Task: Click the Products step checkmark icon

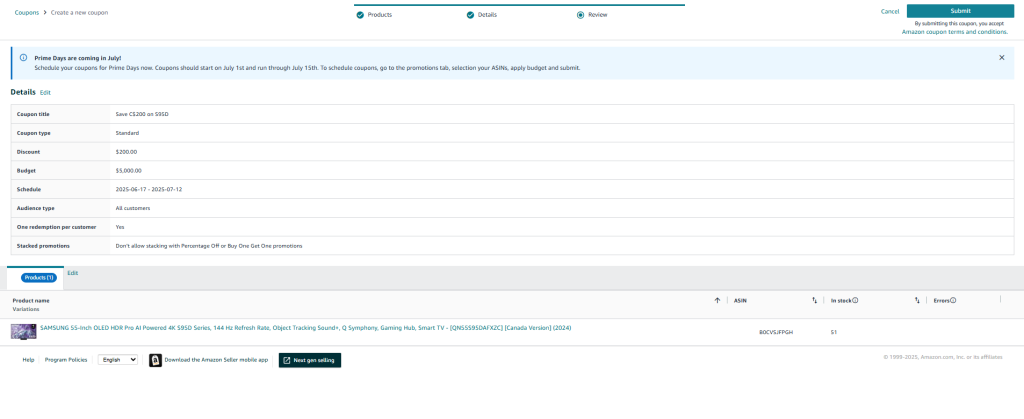Action: [360, 14]
